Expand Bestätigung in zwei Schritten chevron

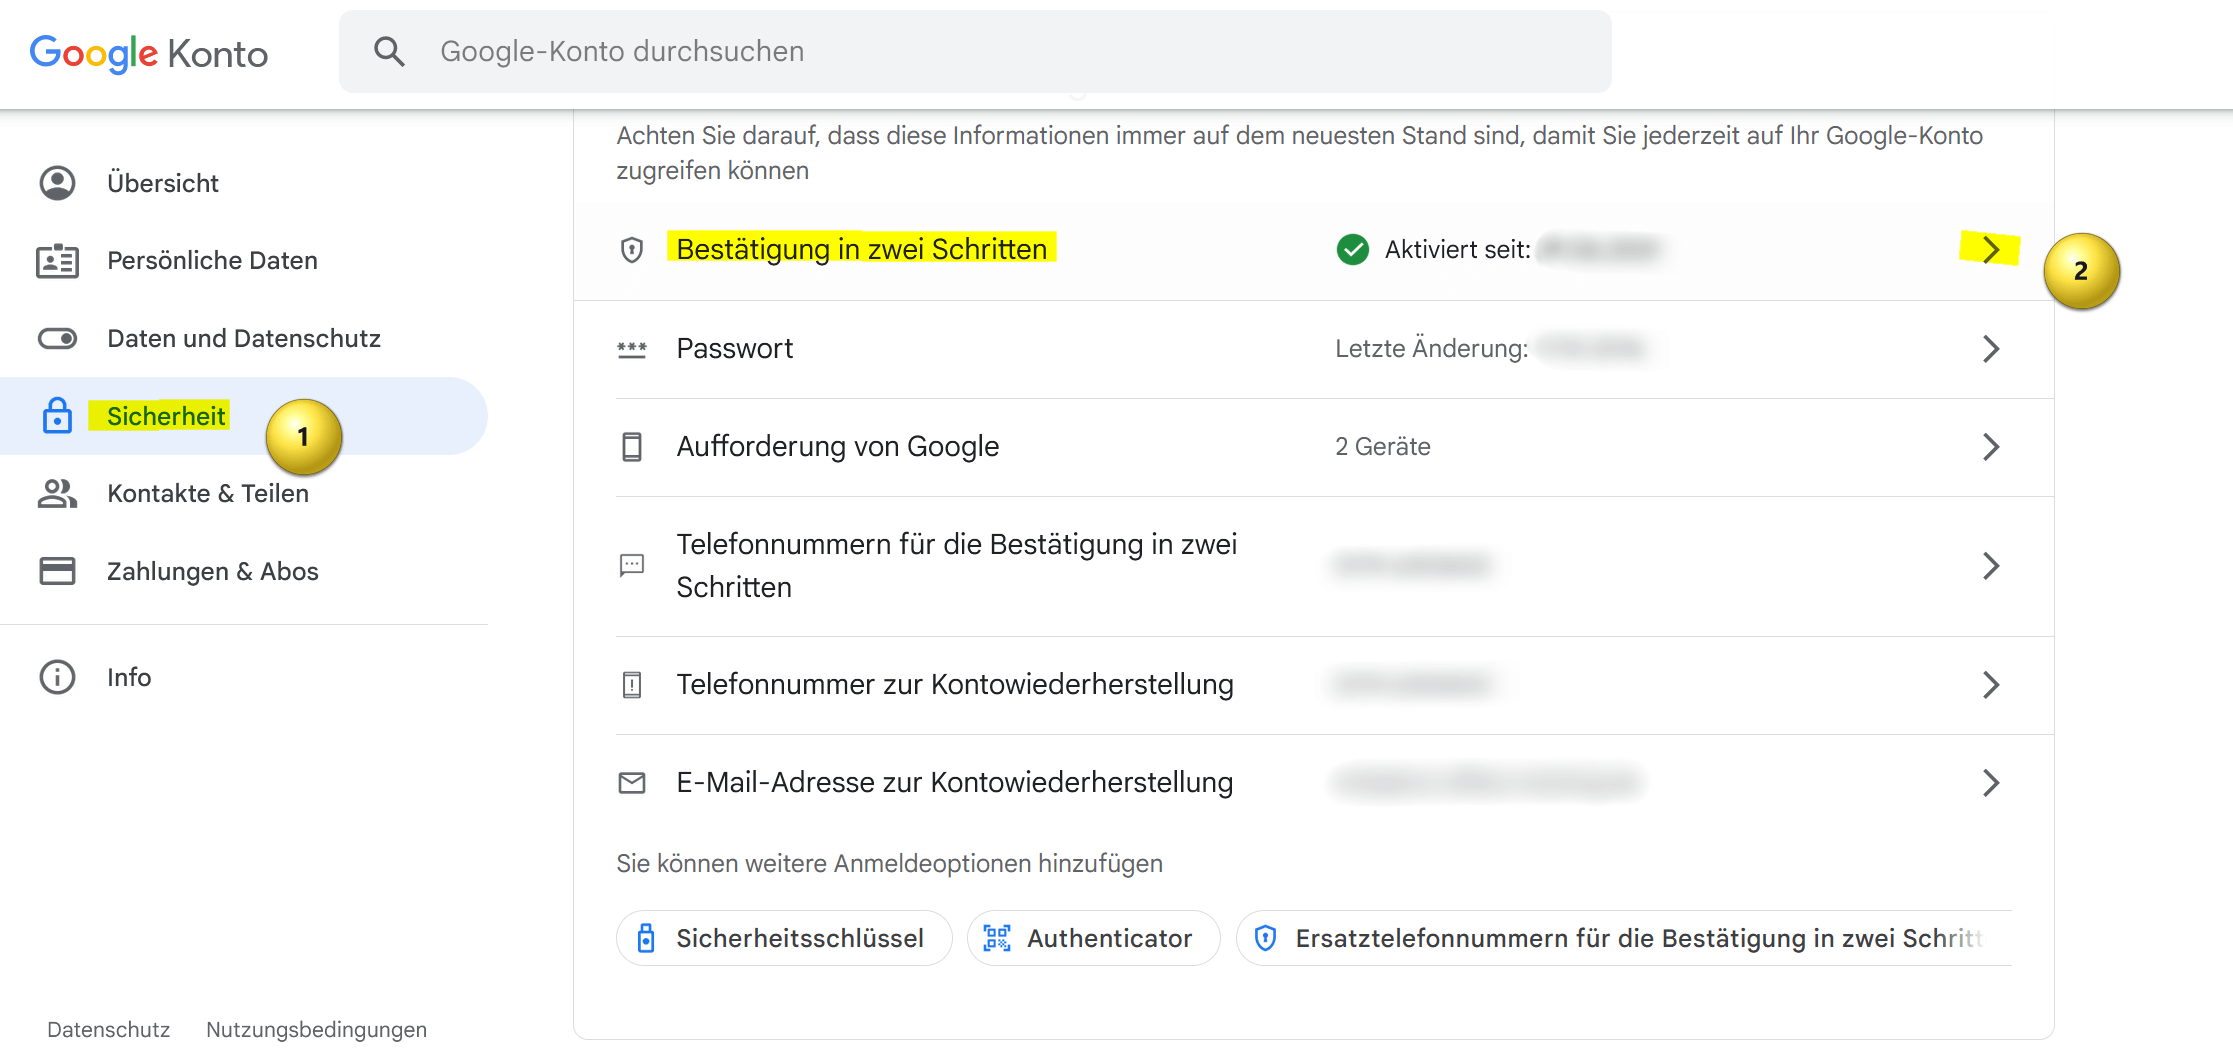pos(1991,249)
